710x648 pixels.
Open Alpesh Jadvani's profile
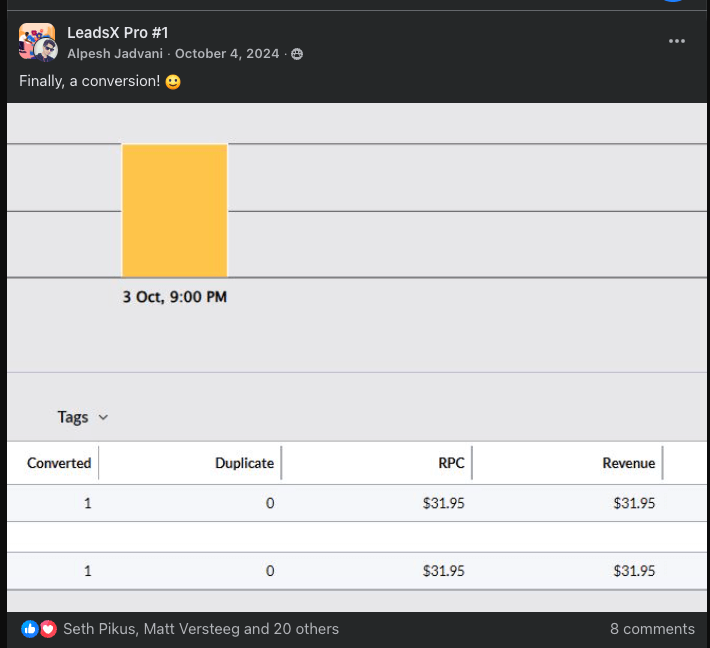[116, 54]
